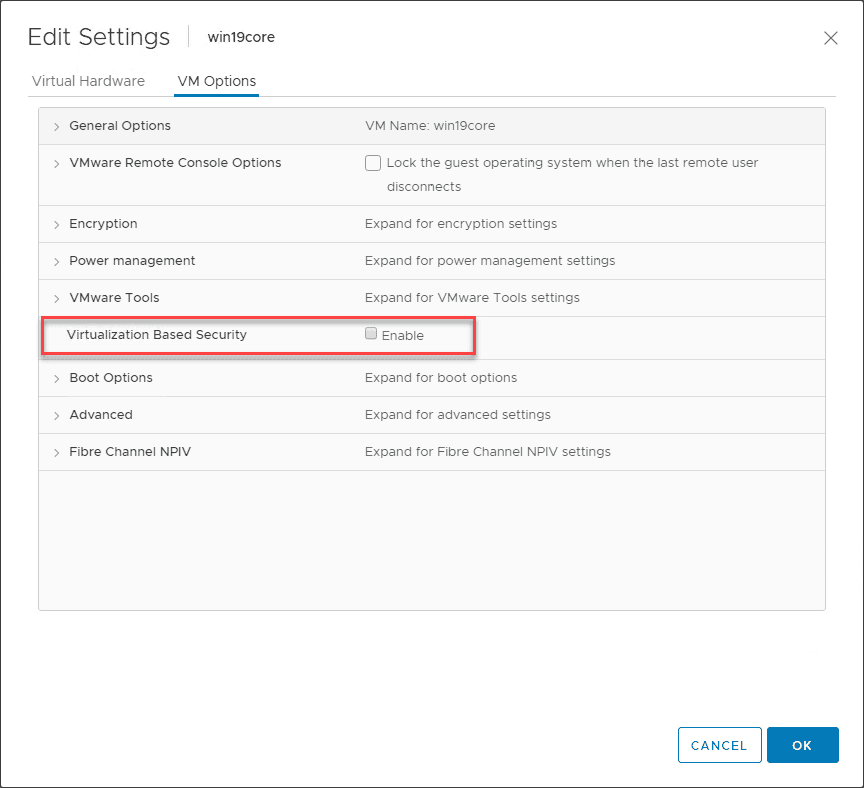The height and width of the screenshot is (788, 864).
Task: Select the VM Options tab
Action: coord(216,82)
